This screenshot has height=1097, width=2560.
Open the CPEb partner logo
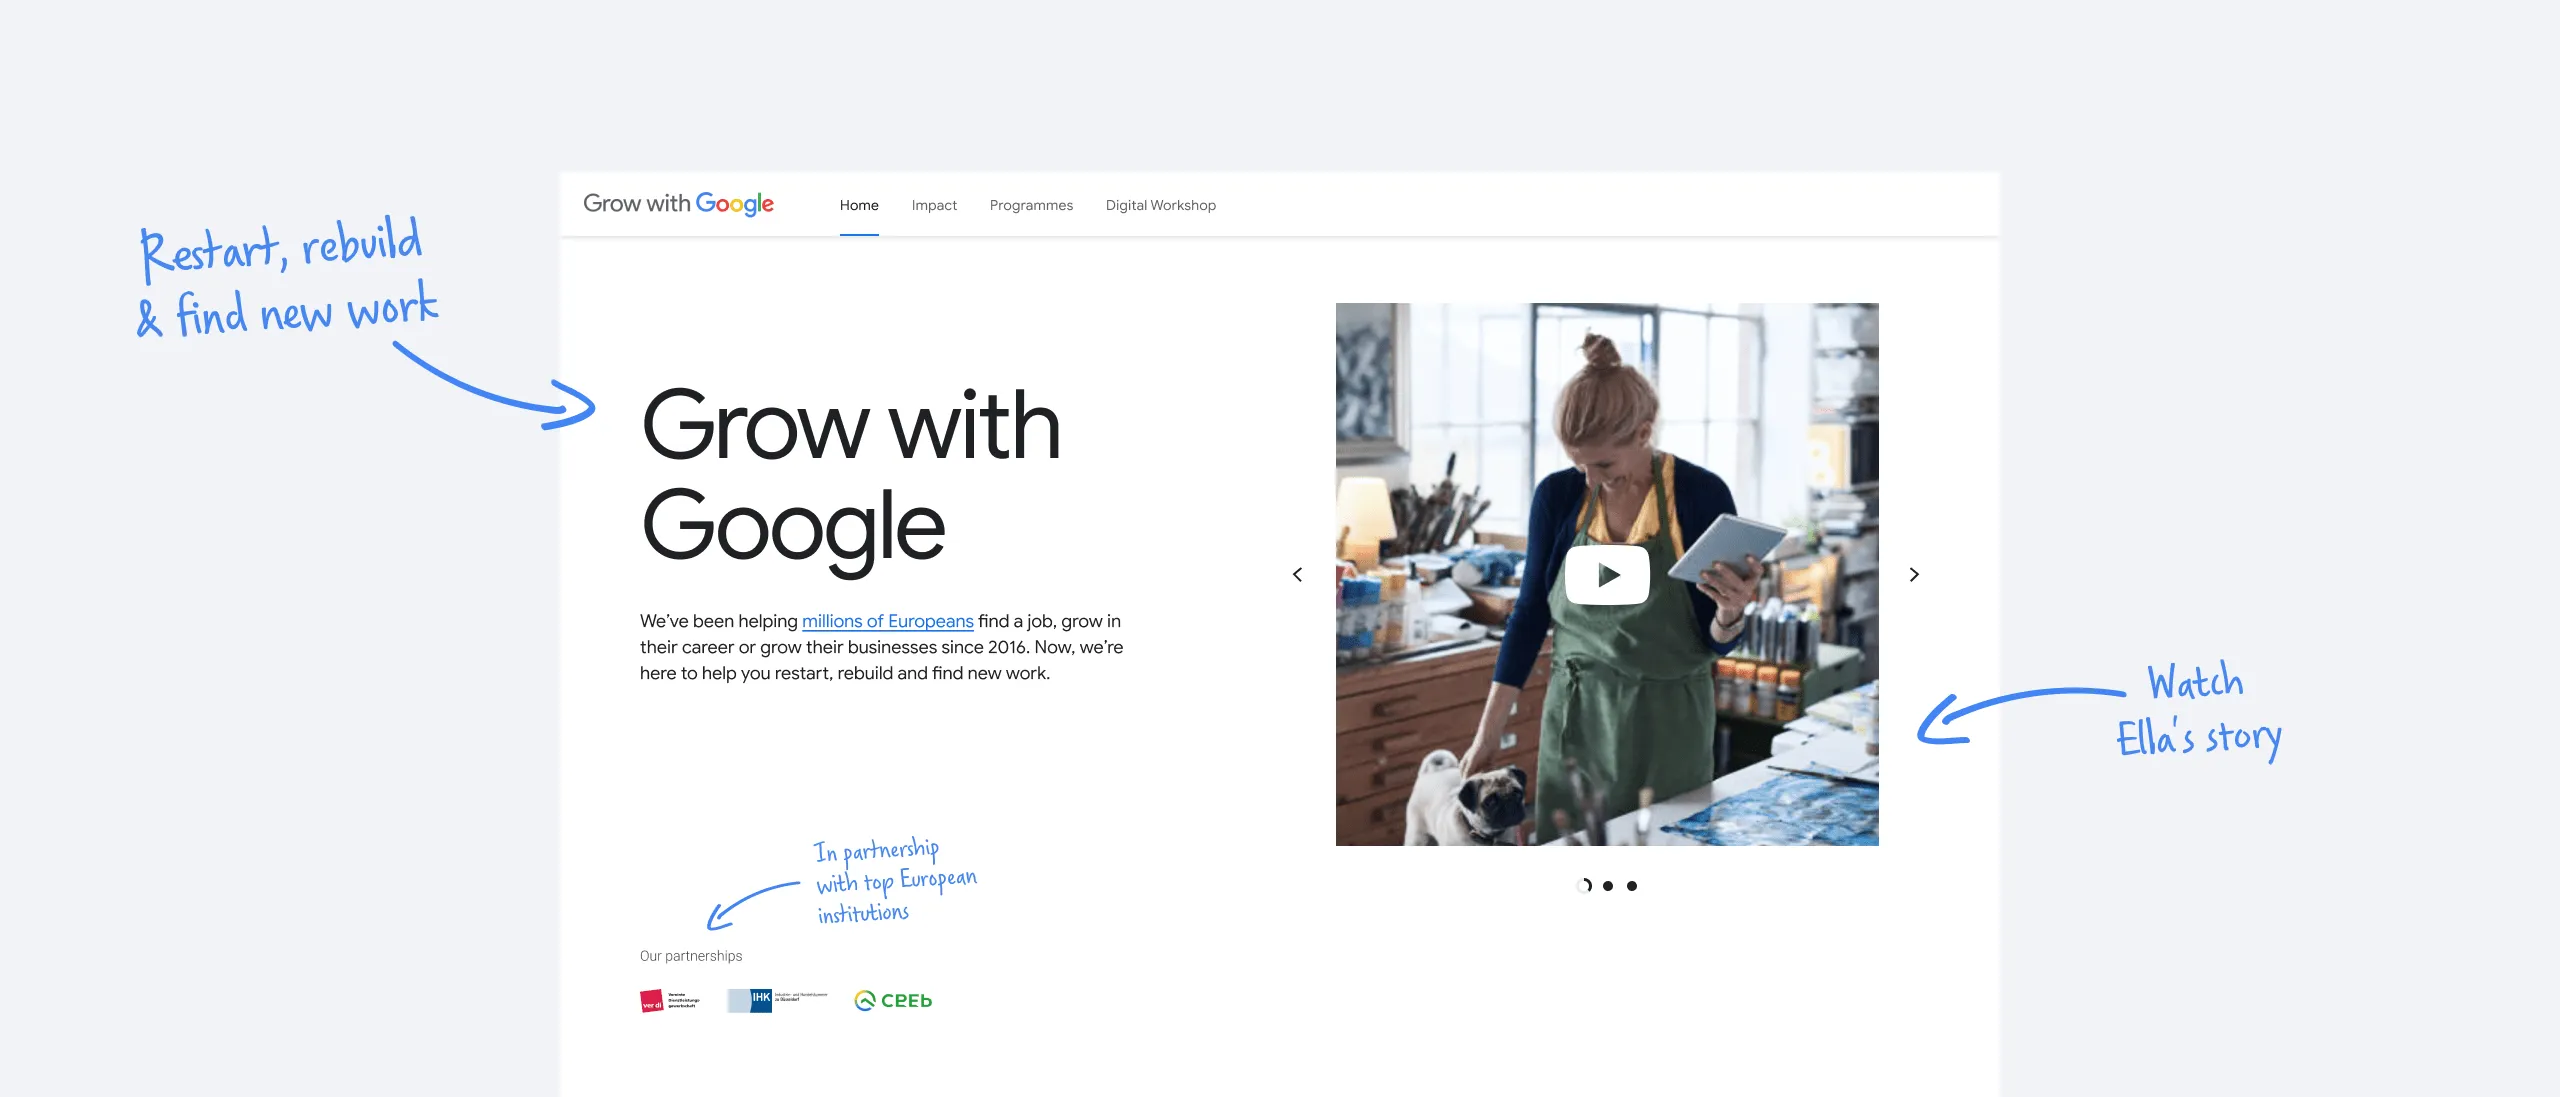click(893, 1000)
